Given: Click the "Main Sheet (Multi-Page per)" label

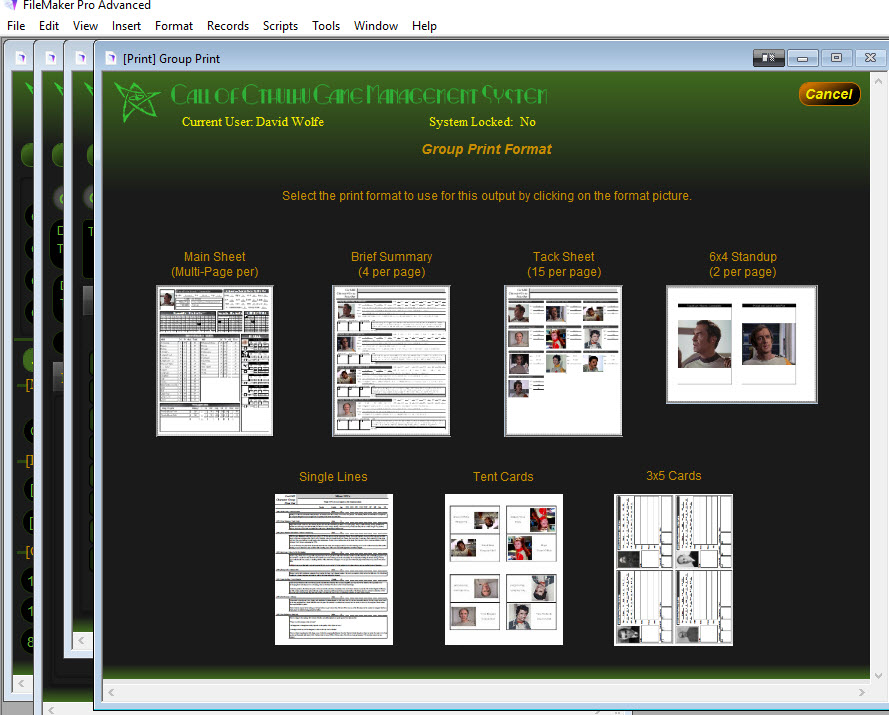Looking at the screenshot, I should pos(215,264).
